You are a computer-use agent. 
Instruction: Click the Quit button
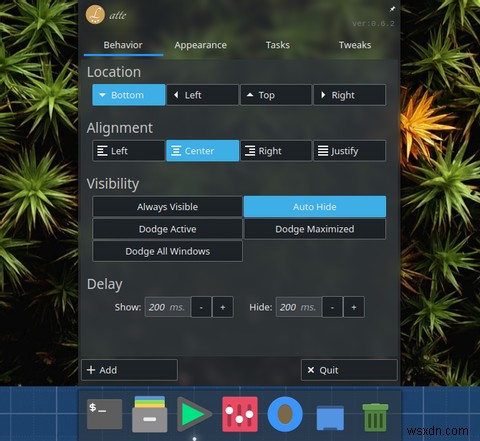click(349, 370)
